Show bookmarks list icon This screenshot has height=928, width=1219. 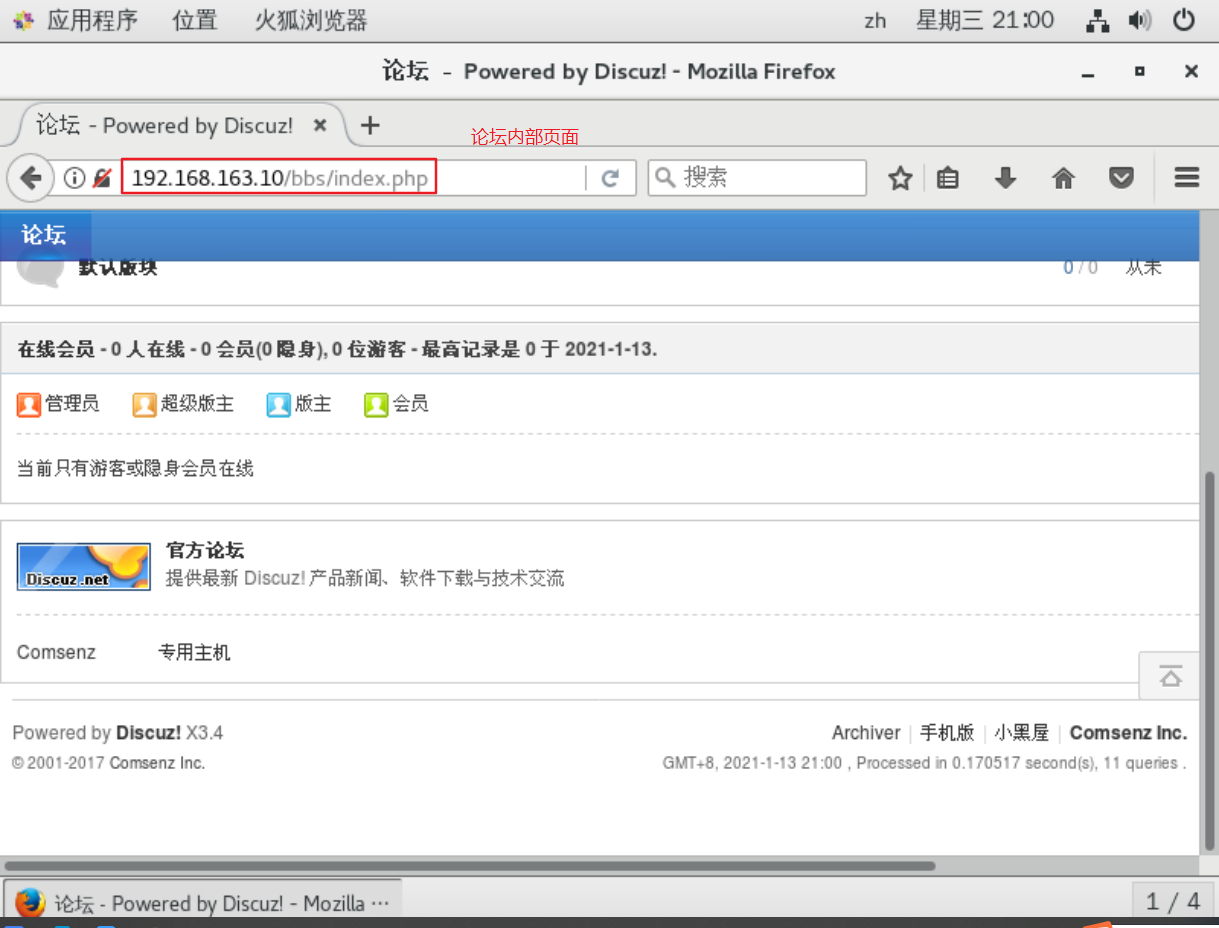pos(948,178)
